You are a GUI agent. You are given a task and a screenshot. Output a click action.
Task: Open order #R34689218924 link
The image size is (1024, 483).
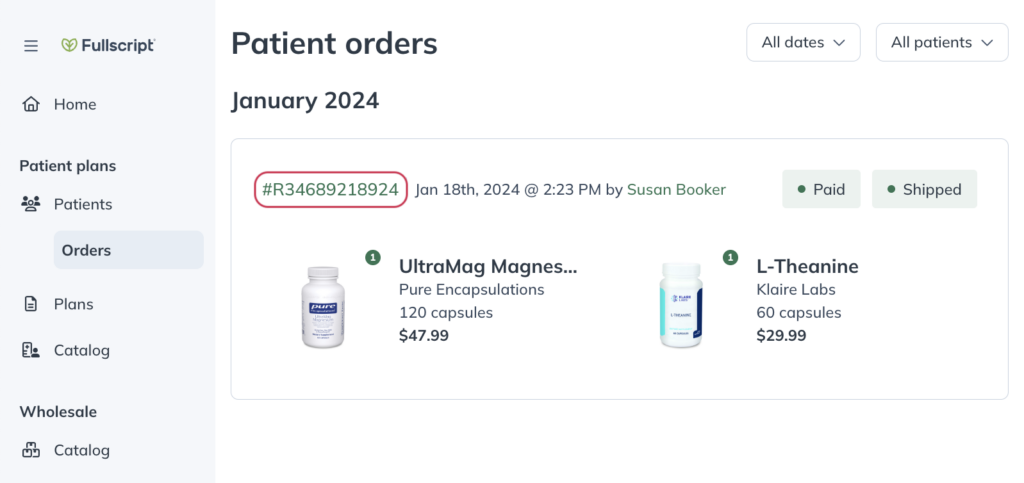[x=330, y=190]
